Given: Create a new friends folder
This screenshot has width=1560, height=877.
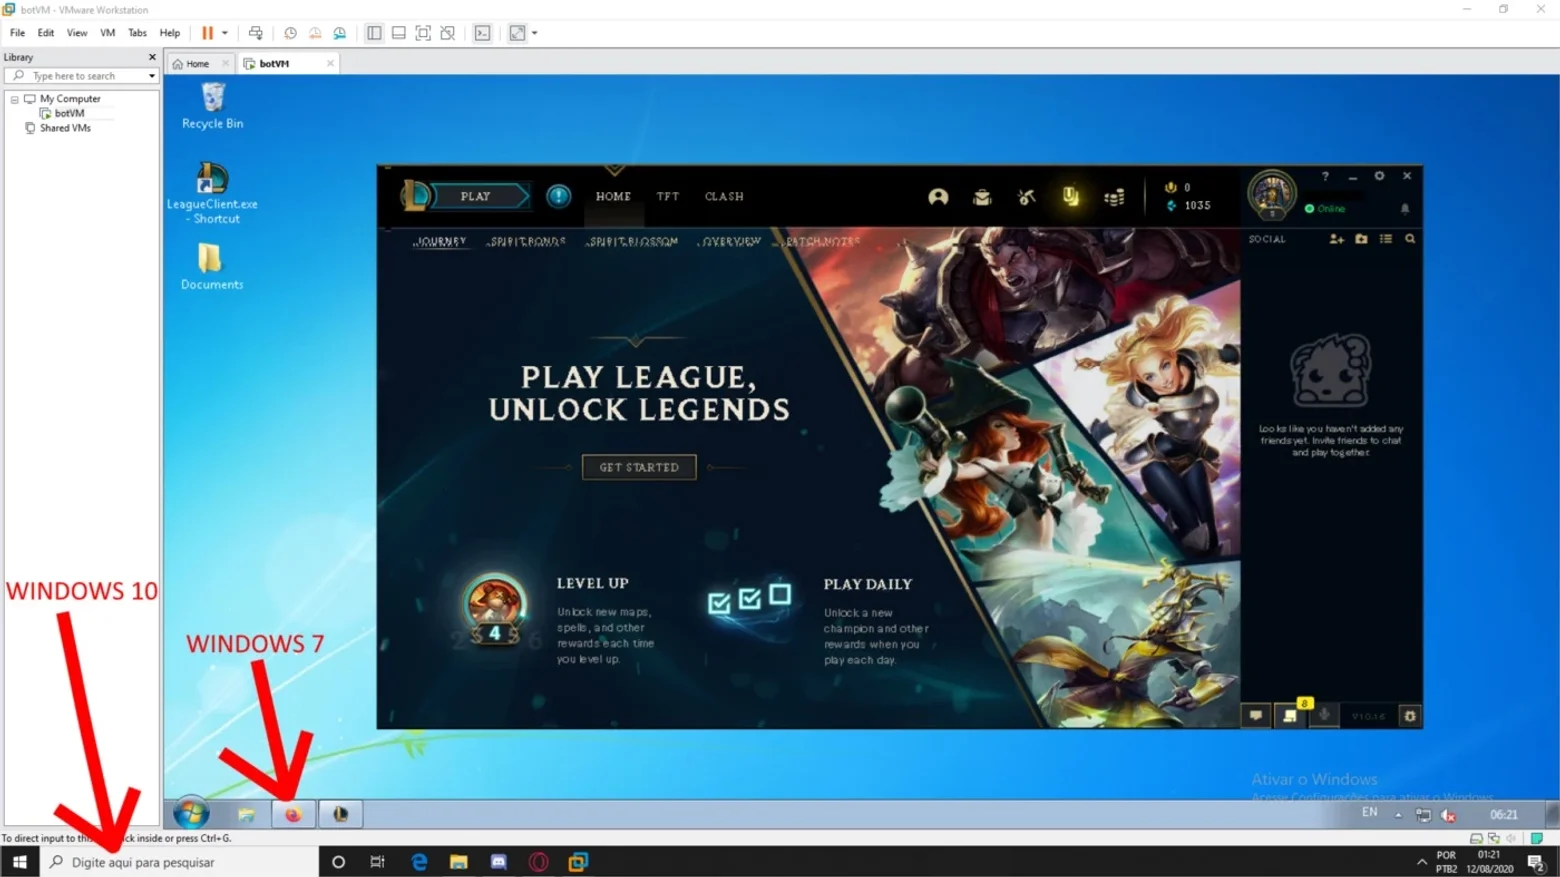Looking at the screenshot, I should pos(1361,239).
